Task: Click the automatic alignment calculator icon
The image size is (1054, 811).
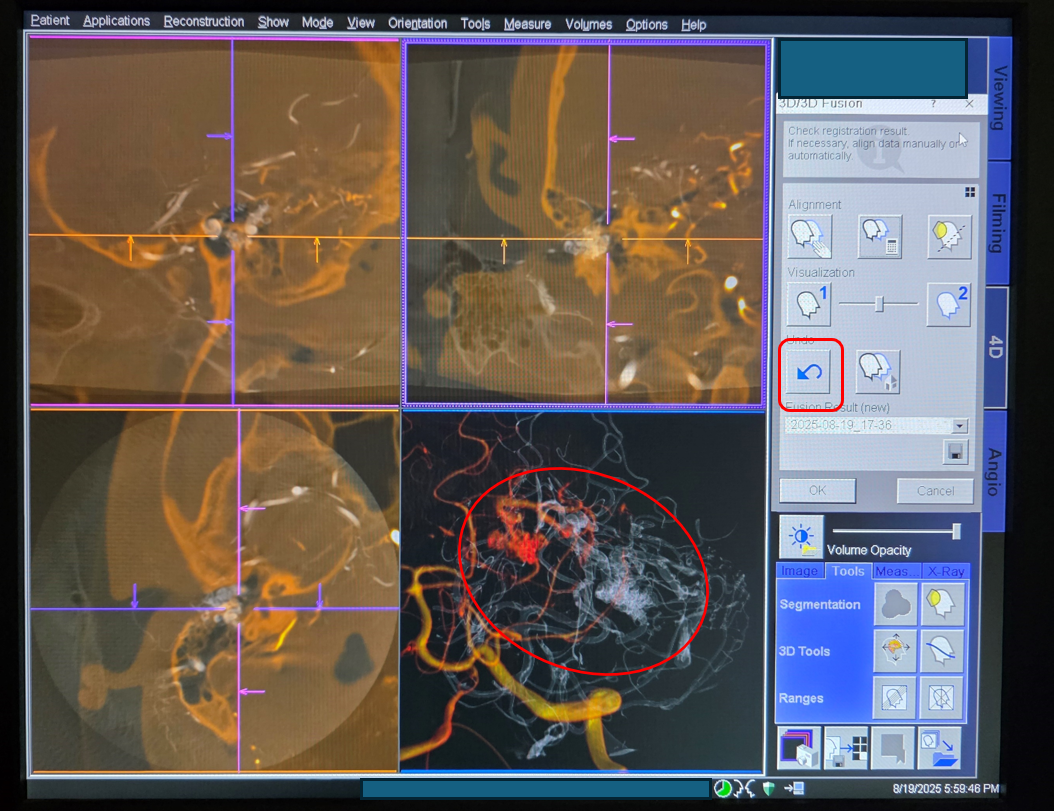Action: coord(879,236)
